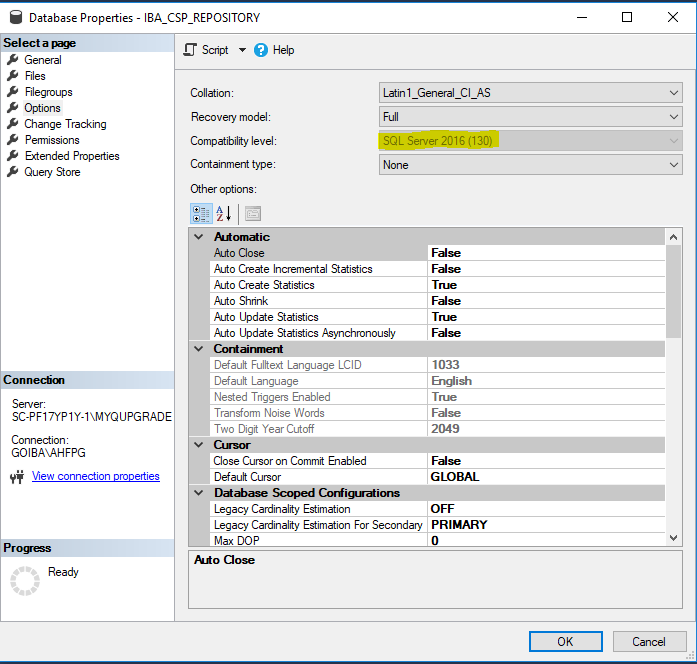Click the wrench icon beside Files
697x664 pixels.
point(13,76)
